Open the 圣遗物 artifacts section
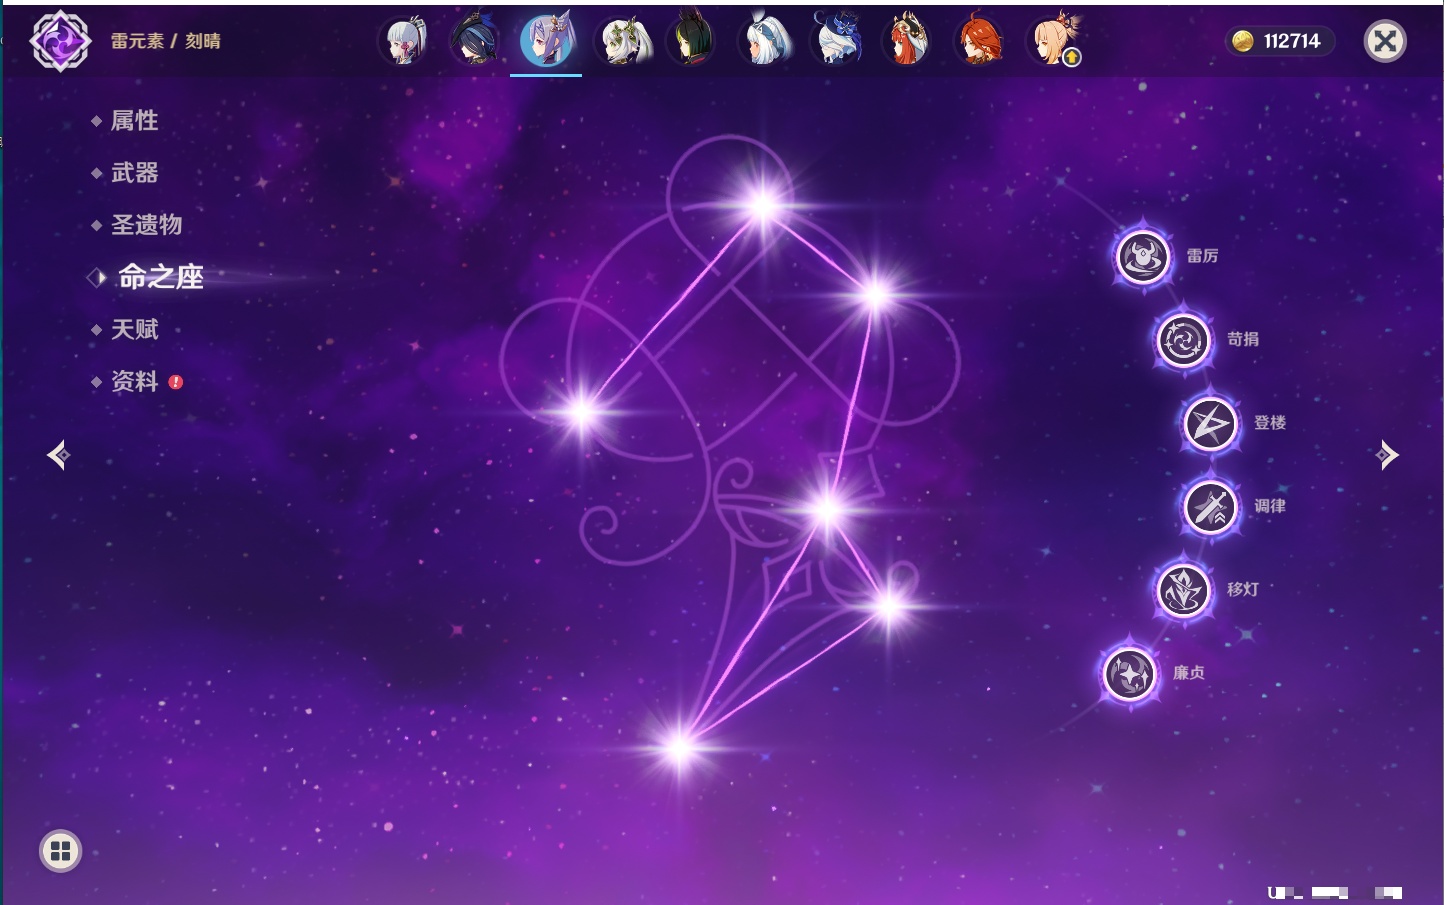 pyautogui.click(x=146, y=225)
